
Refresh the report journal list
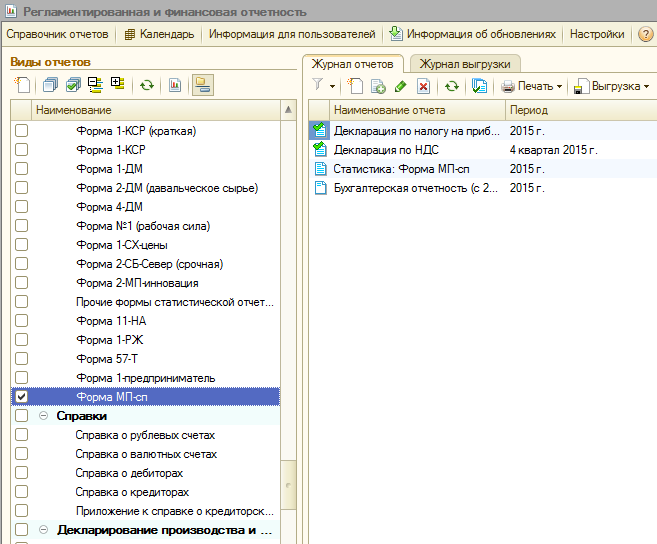[452, 87]
